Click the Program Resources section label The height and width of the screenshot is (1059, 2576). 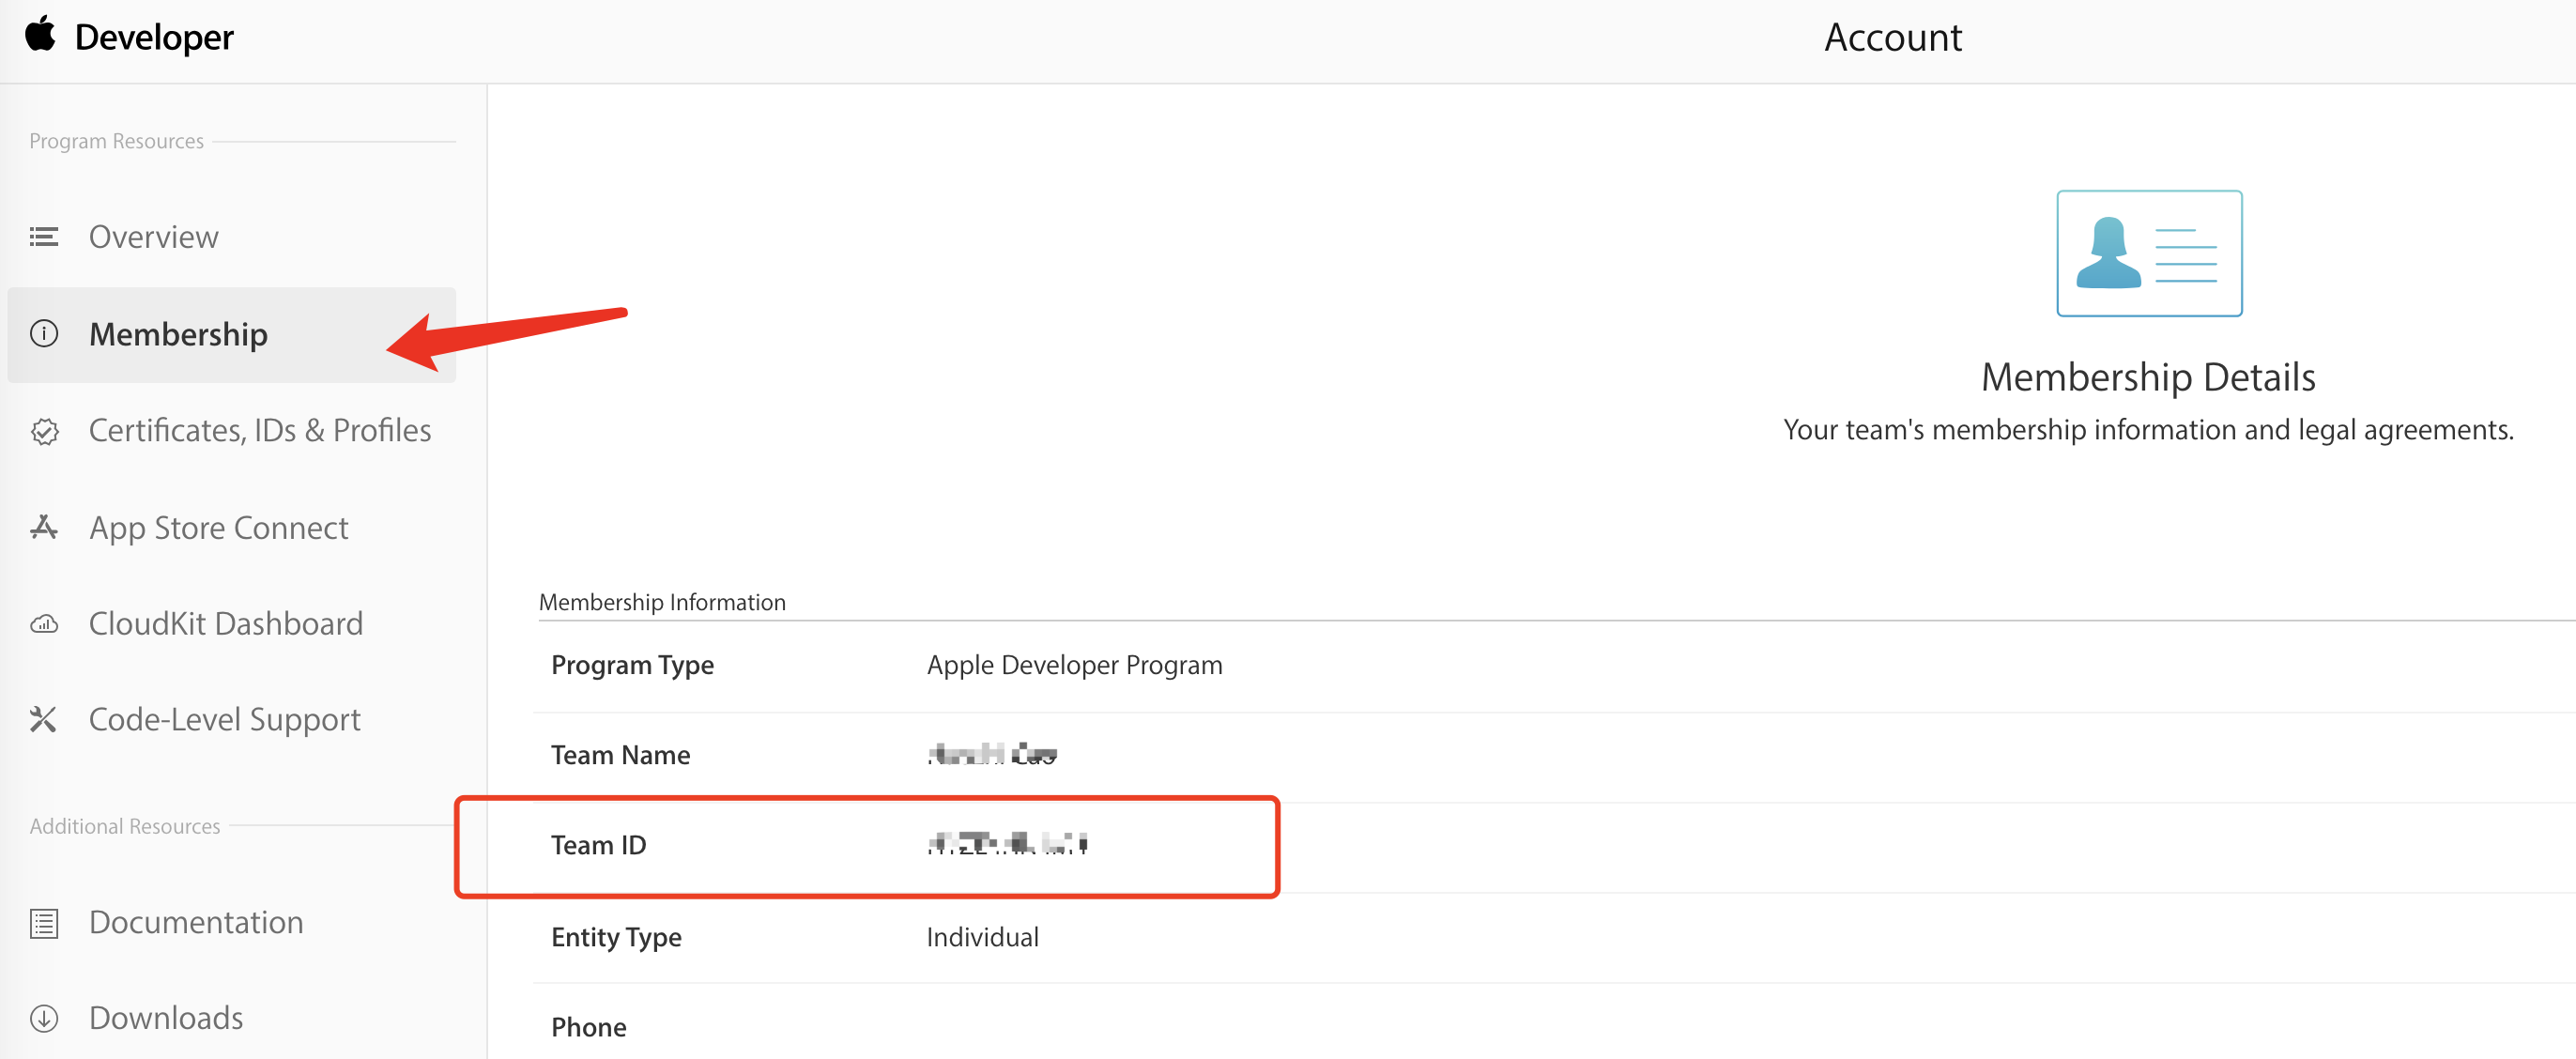[116, 141]
